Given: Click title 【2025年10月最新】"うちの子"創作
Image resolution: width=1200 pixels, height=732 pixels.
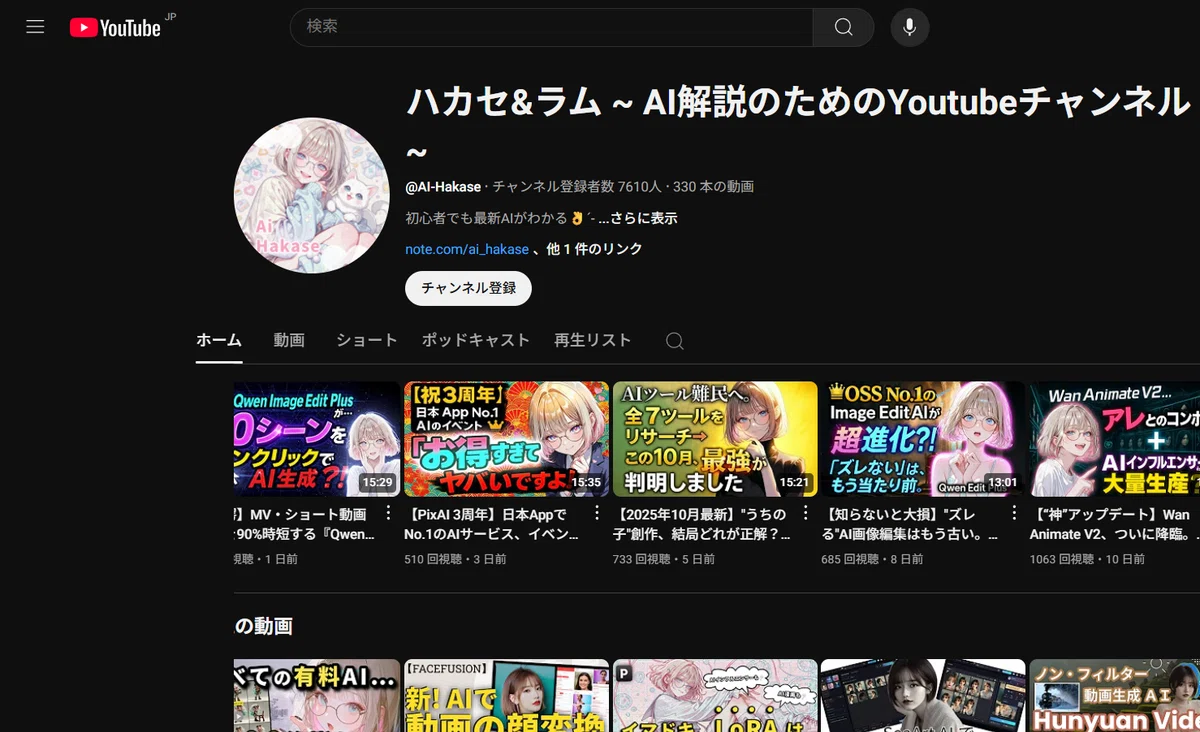Looking at the screenshot, I should pos(701,524).
